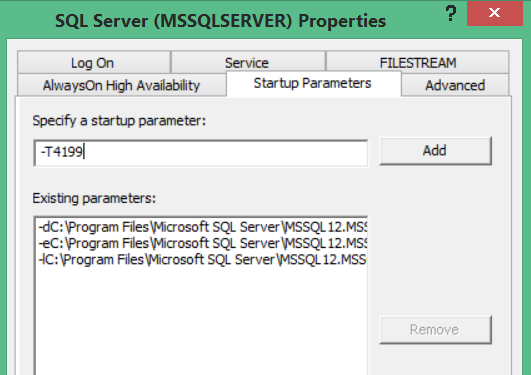Click empty space inside startup parameter textbox
This screenshot has width=531, height=375.
pos(224,152)
